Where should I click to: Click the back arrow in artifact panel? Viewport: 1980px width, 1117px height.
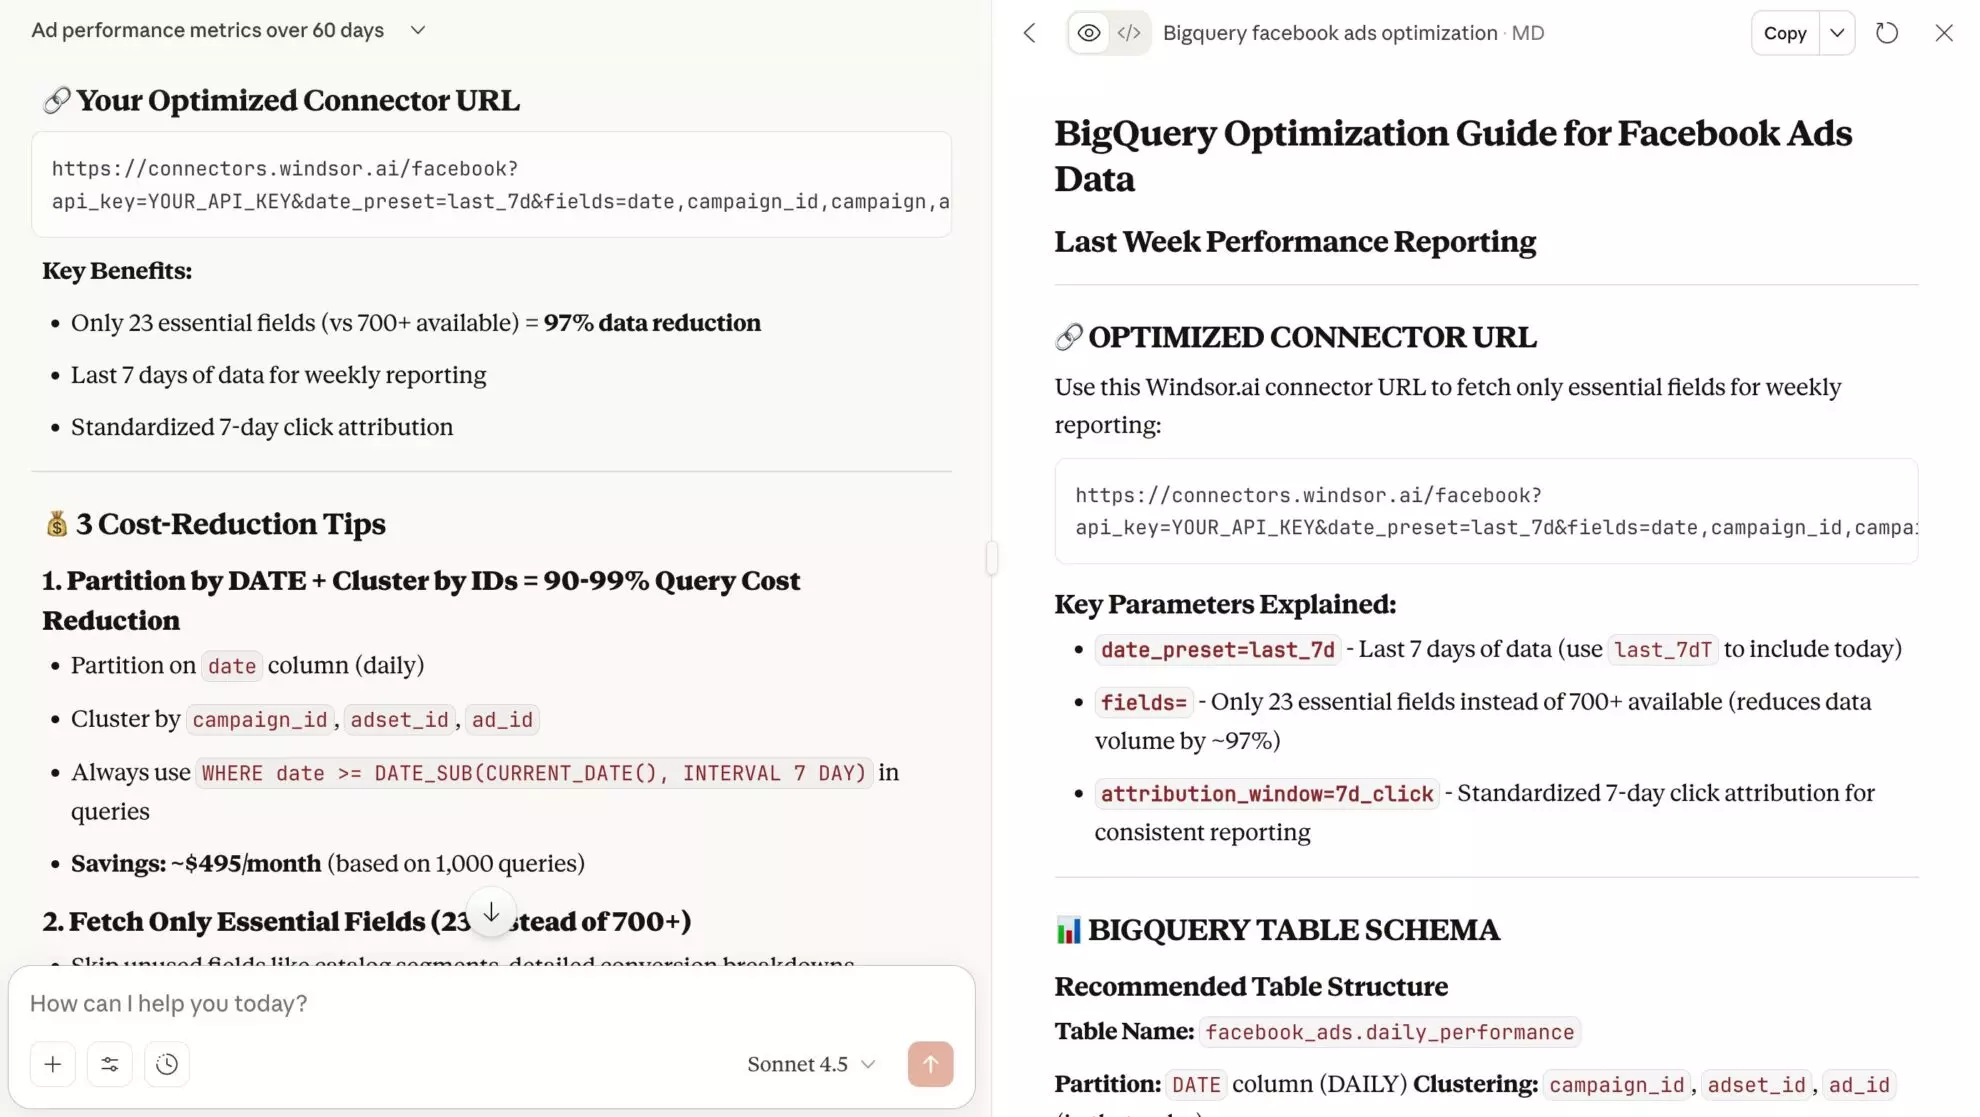(1029, 33)
